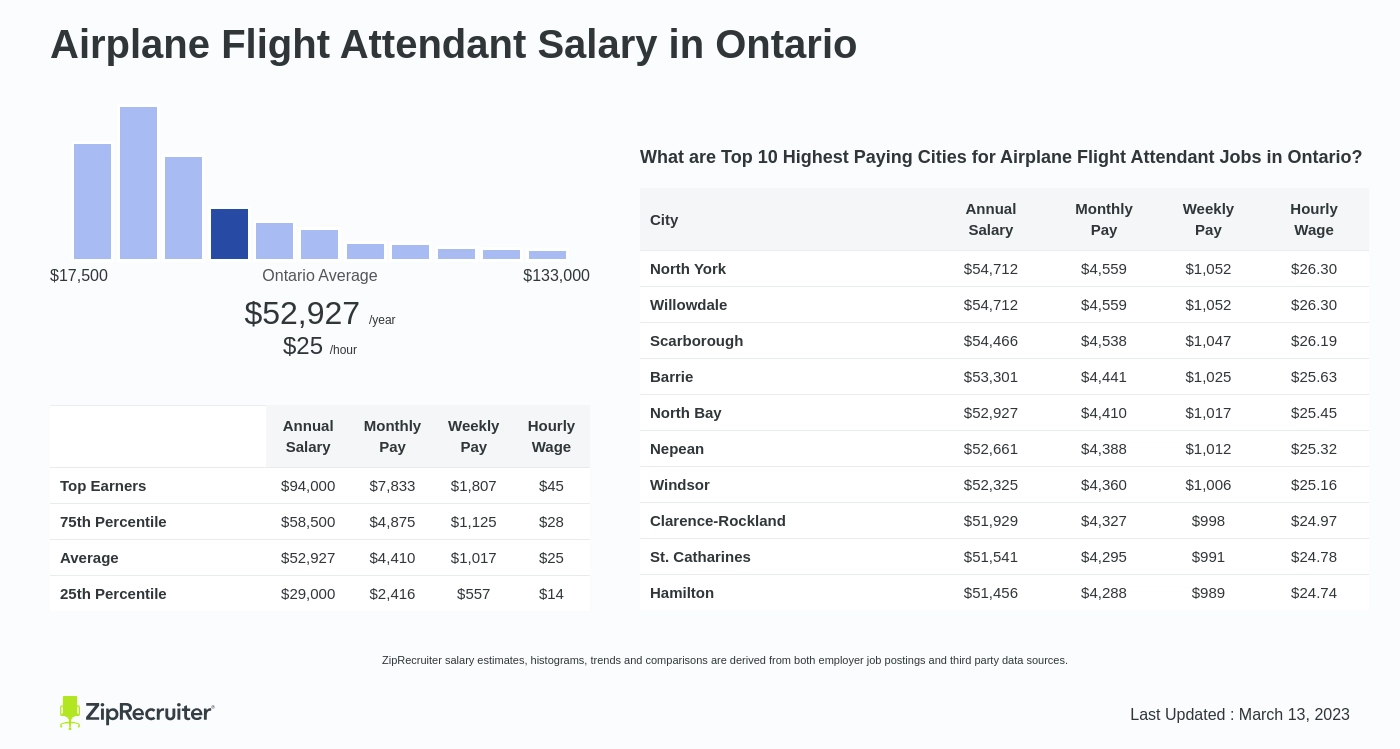Click the Last Updated March 13, 2023 text

[1240, 714]
